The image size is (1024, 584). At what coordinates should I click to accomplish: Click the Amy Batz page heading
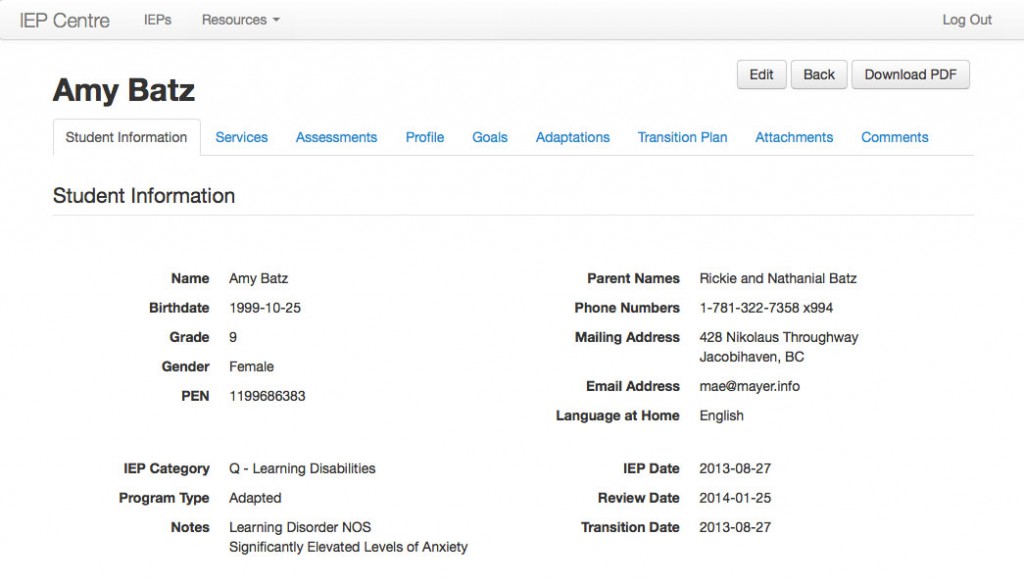124,91
